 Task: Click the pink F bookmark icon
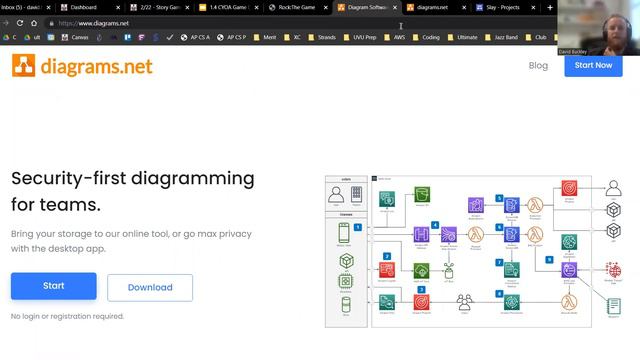tap(141, 37)
